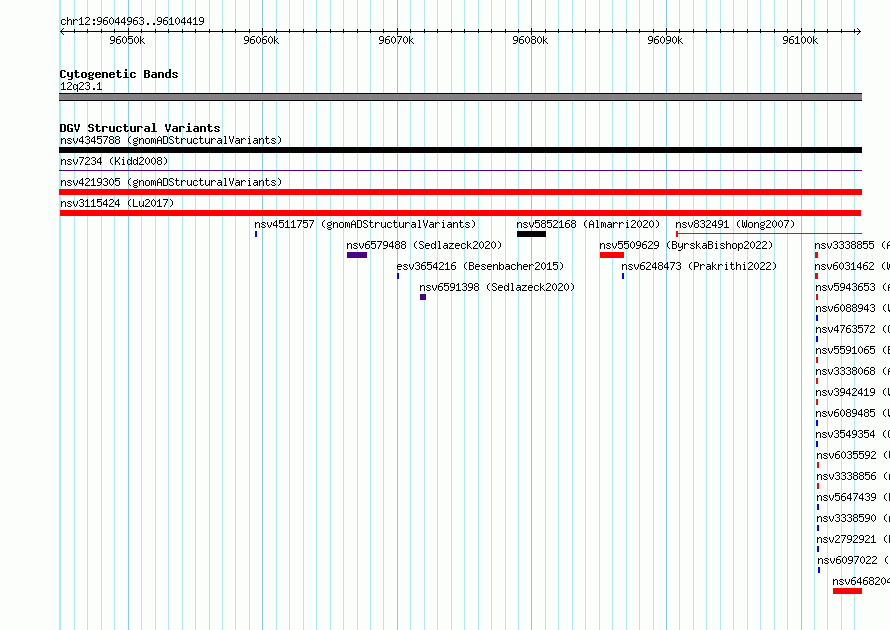This screenshot has width=890, height=630.
Task: Click the gray 12q23.1 cytogenetic band bar
Action: (x=460, y=97)
